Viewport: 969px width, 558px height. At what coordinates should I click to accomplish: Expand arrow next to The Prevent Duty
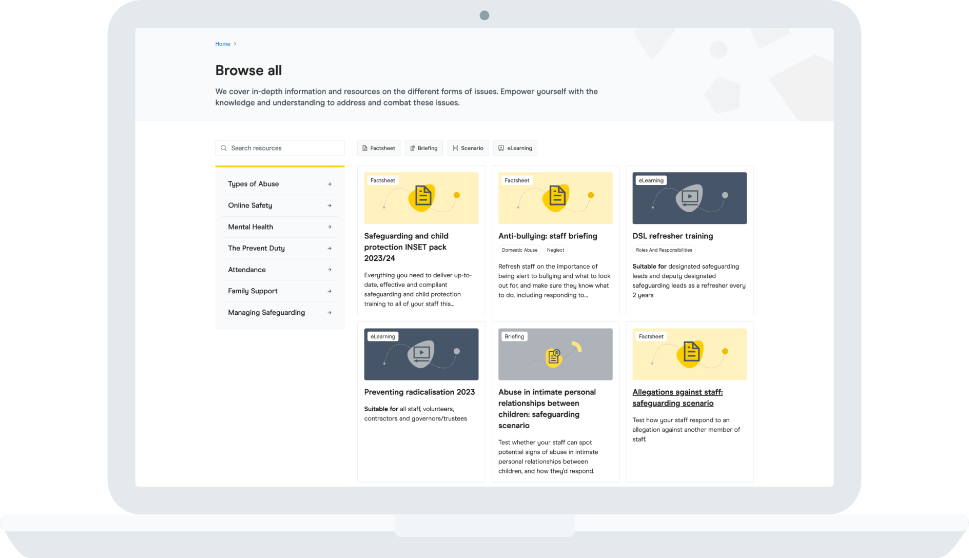[329, 248]
